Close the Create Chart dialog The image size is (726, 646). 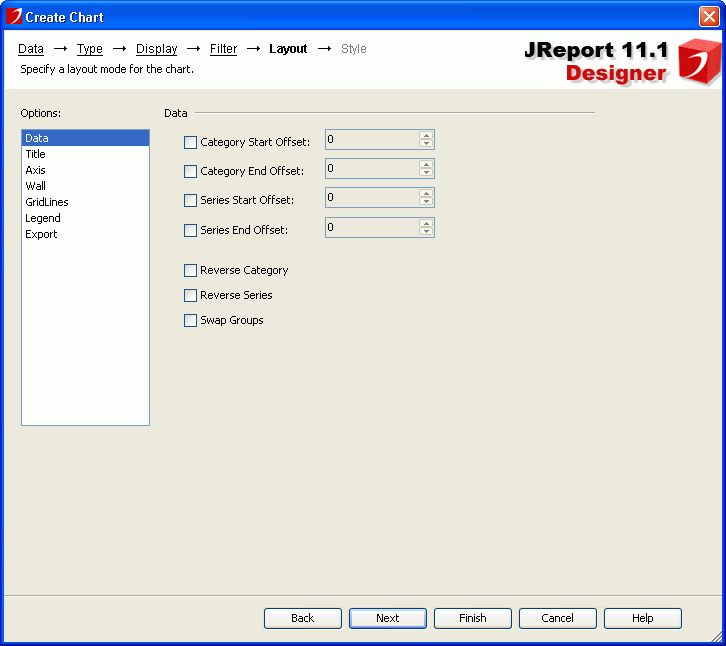(x=709, y=17)
